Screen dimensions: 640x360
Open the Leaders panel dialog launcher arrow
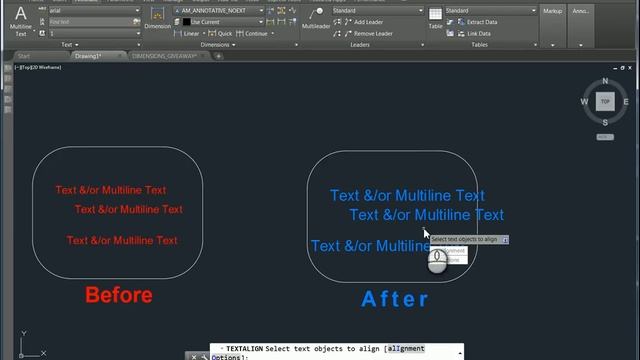(422, 45)
